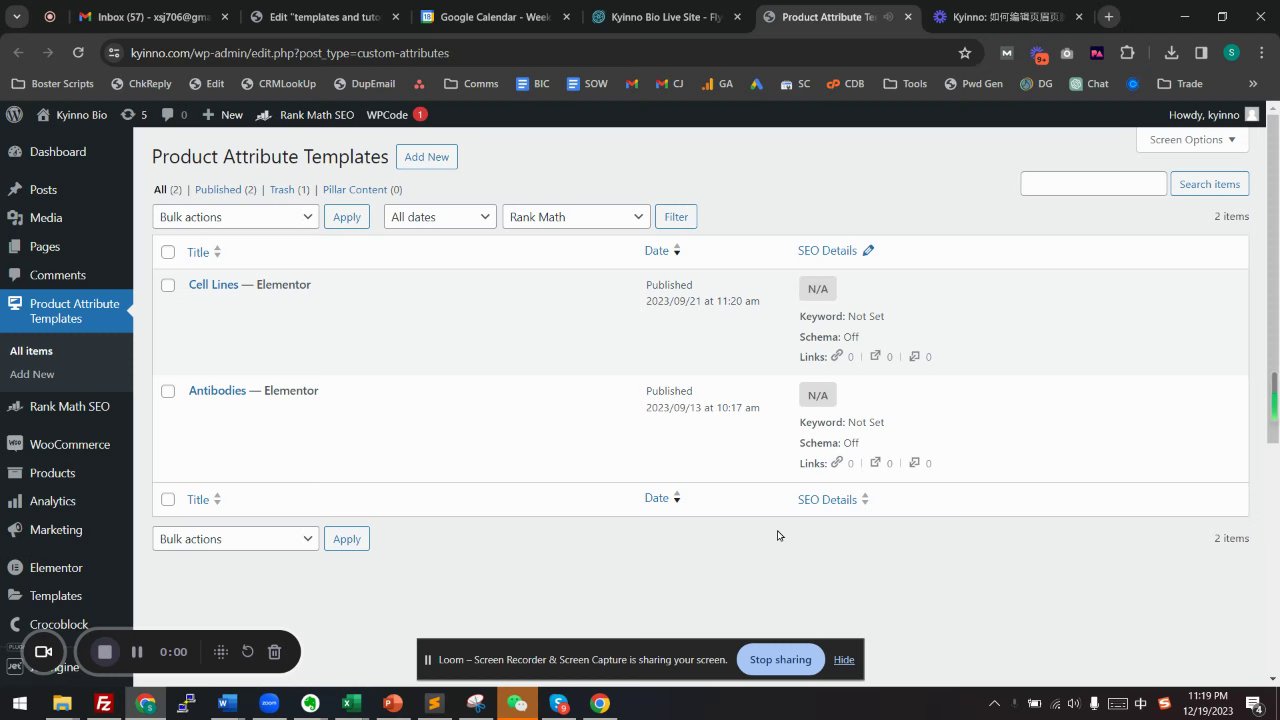The height and width of the screenshot is (720, 1280).
Task: Bookmark this page star icon
Action: point(965,53)
